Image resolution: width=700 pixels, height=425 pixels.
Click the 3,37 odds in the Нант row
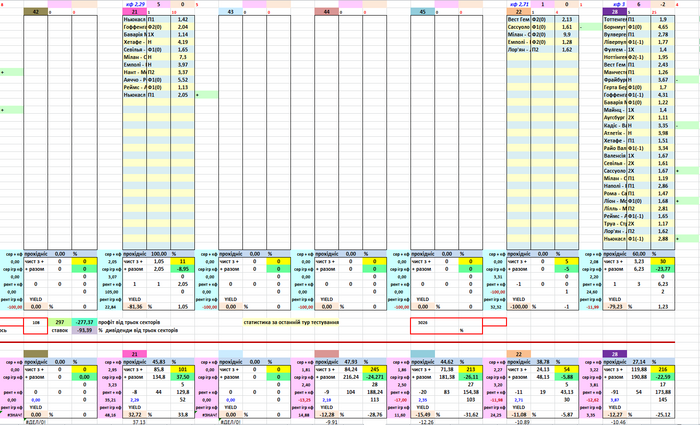click(x=183, y=72)
